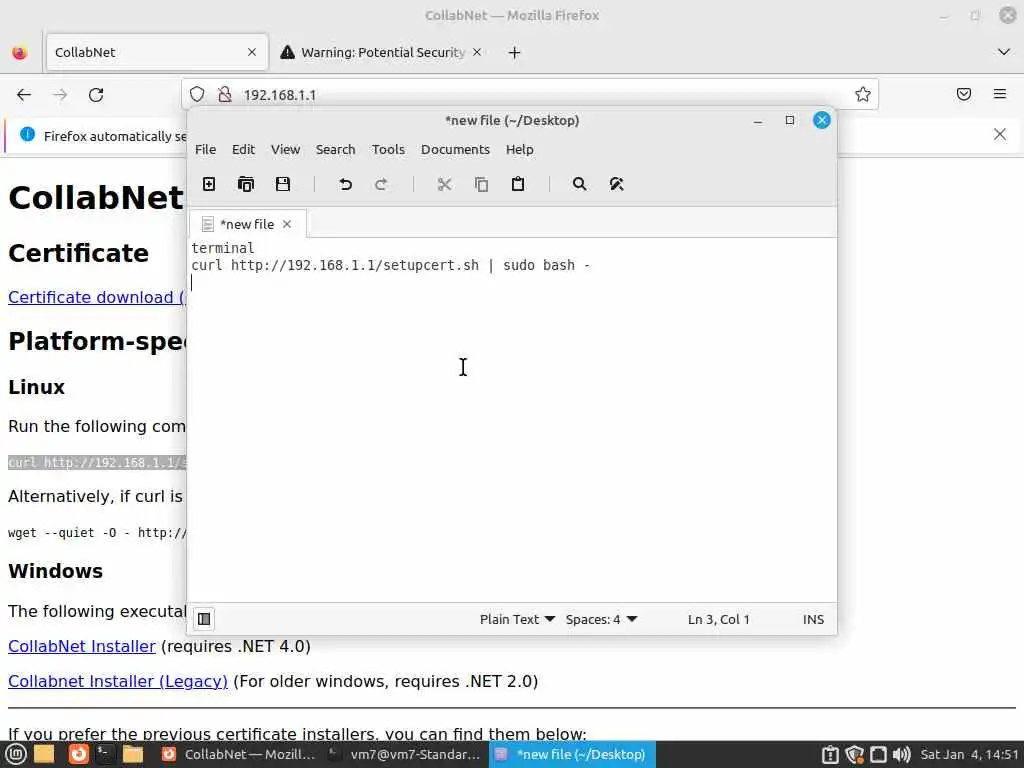The height and width of the screenshot is (768, 1024).
Task: Open Firefox hamburger application menu
Action: [x=1000, y=95]
